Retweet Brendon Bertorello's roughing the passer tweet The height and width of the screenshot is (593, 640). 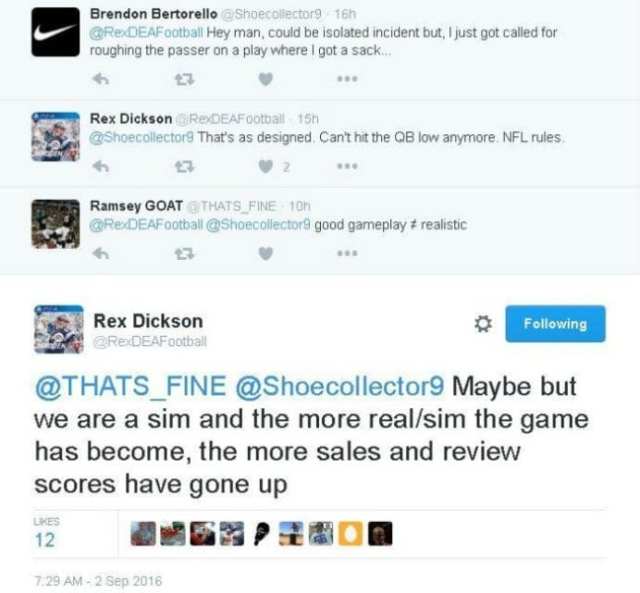point(184,79)
